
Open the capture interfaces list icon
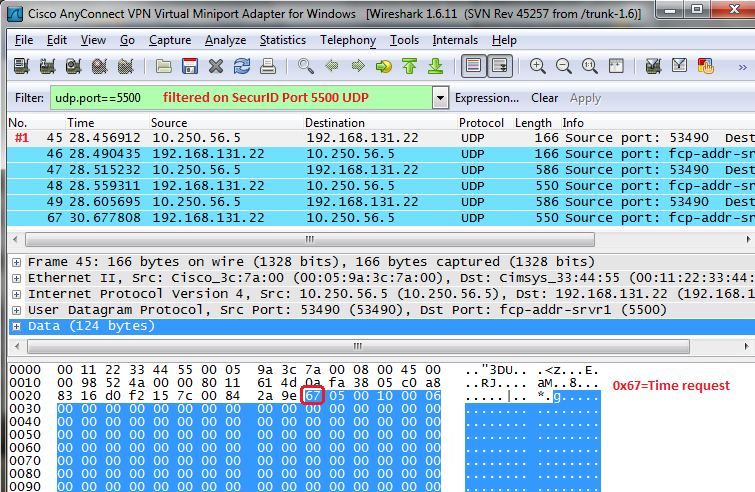(22, 66)
